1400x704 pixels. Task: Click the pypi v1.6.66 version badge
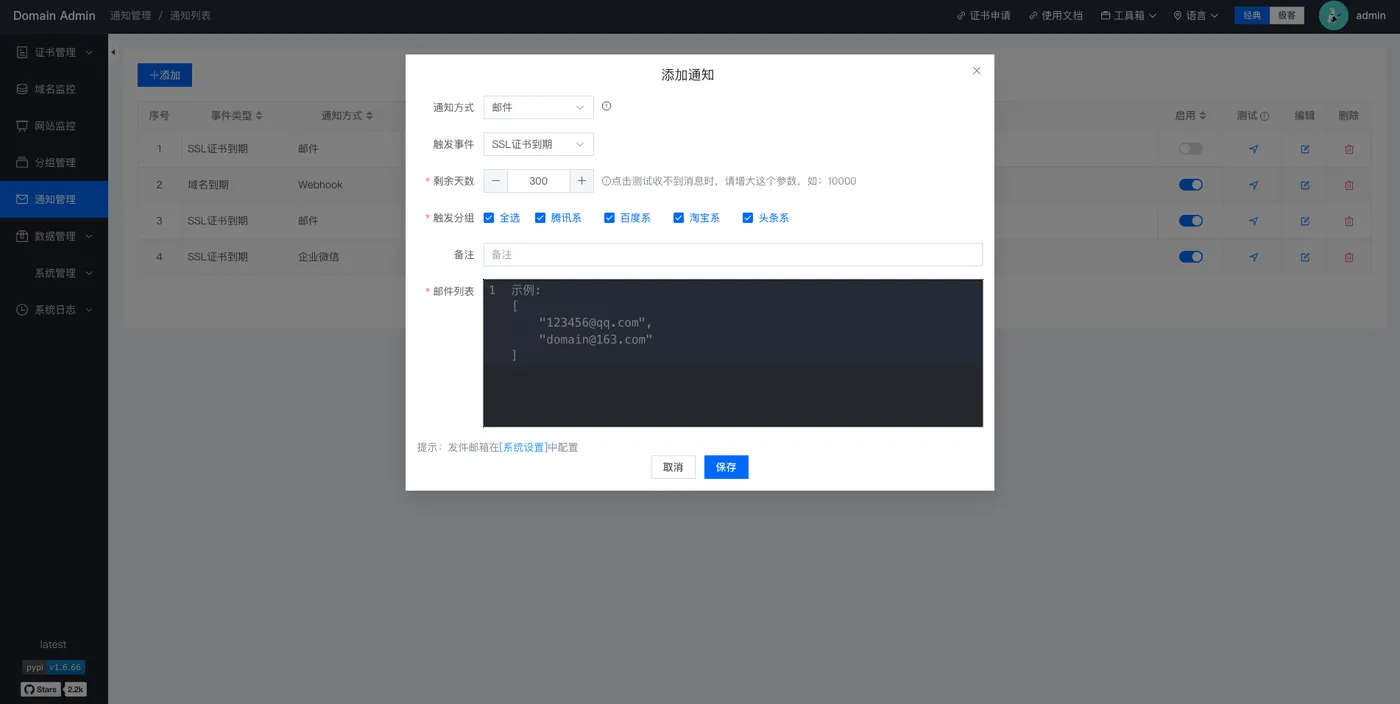[54, 667]
